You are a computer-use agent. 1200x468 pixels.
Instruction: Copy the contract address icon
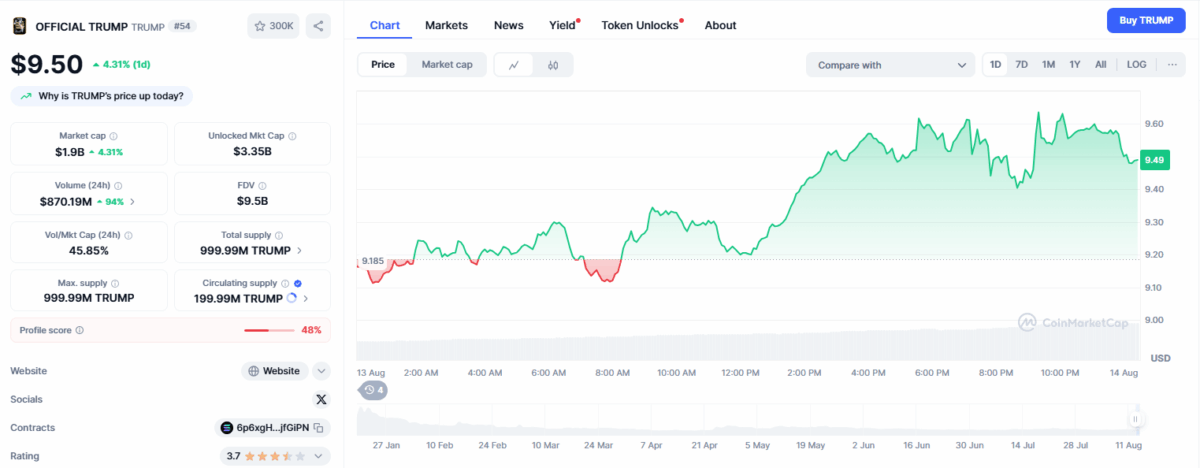[x=318, y=428]
